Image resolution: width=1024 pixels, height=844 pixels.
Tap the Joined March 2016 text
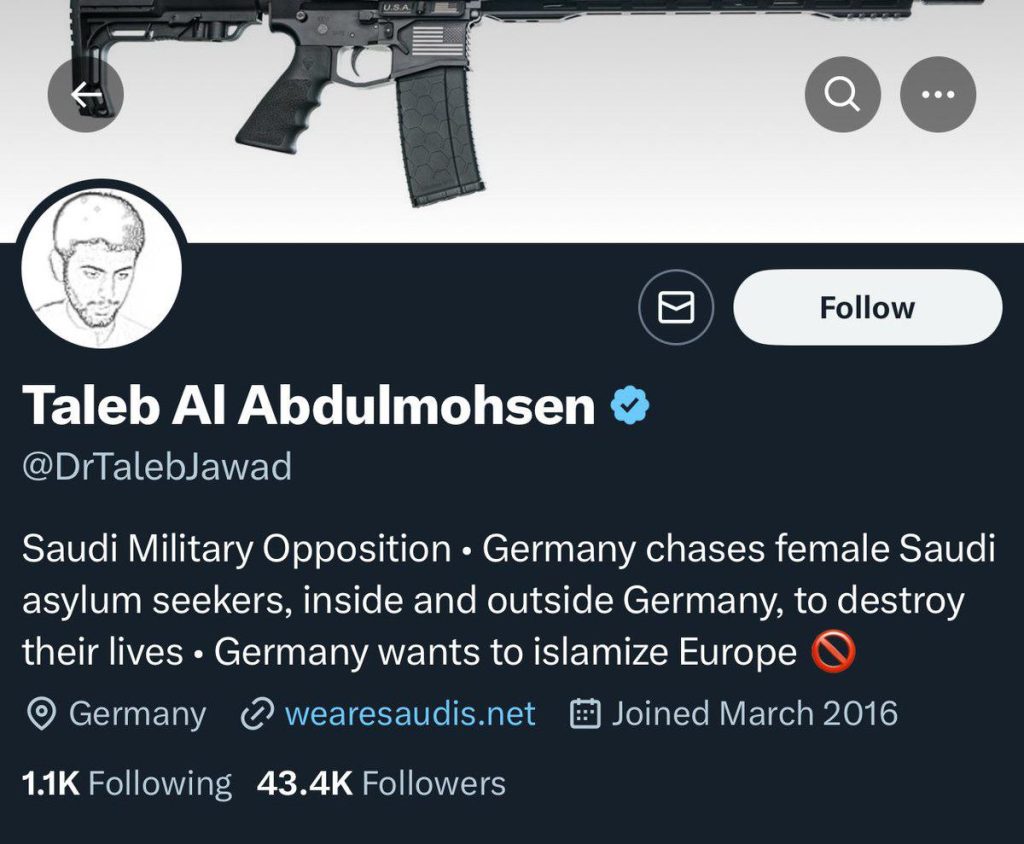[x=754, y=714]
